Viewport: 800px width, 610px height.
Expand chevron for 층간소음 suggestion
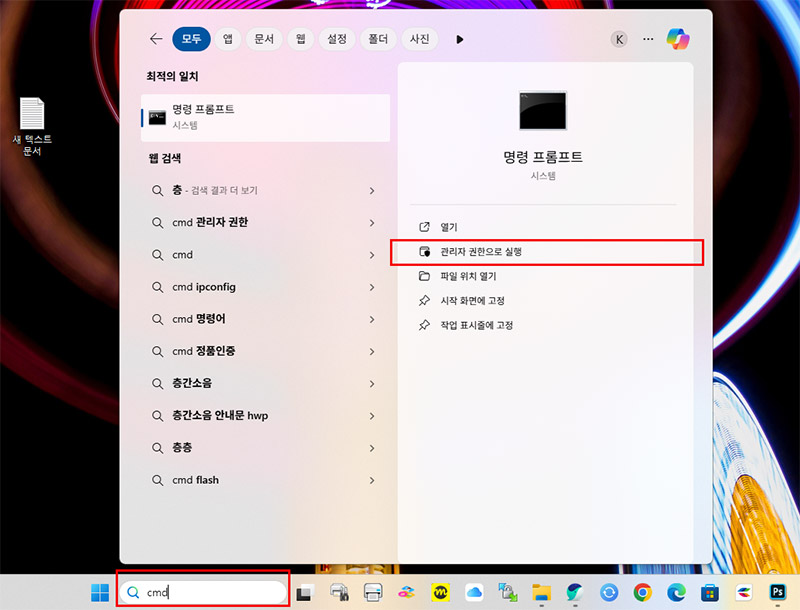[x=372, y=384]
